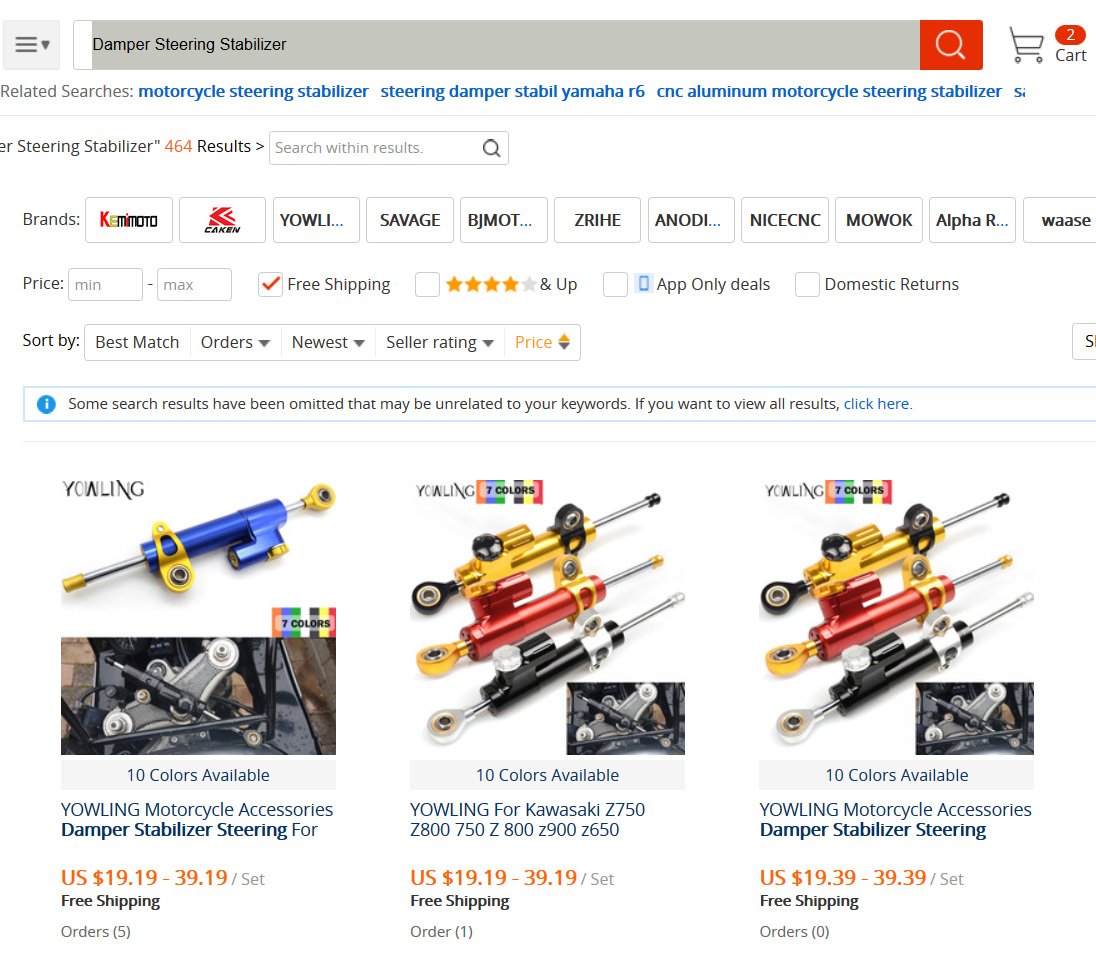Click the orange search magnifier button
The image size is (1096, 958).
(x=951, y=45)
